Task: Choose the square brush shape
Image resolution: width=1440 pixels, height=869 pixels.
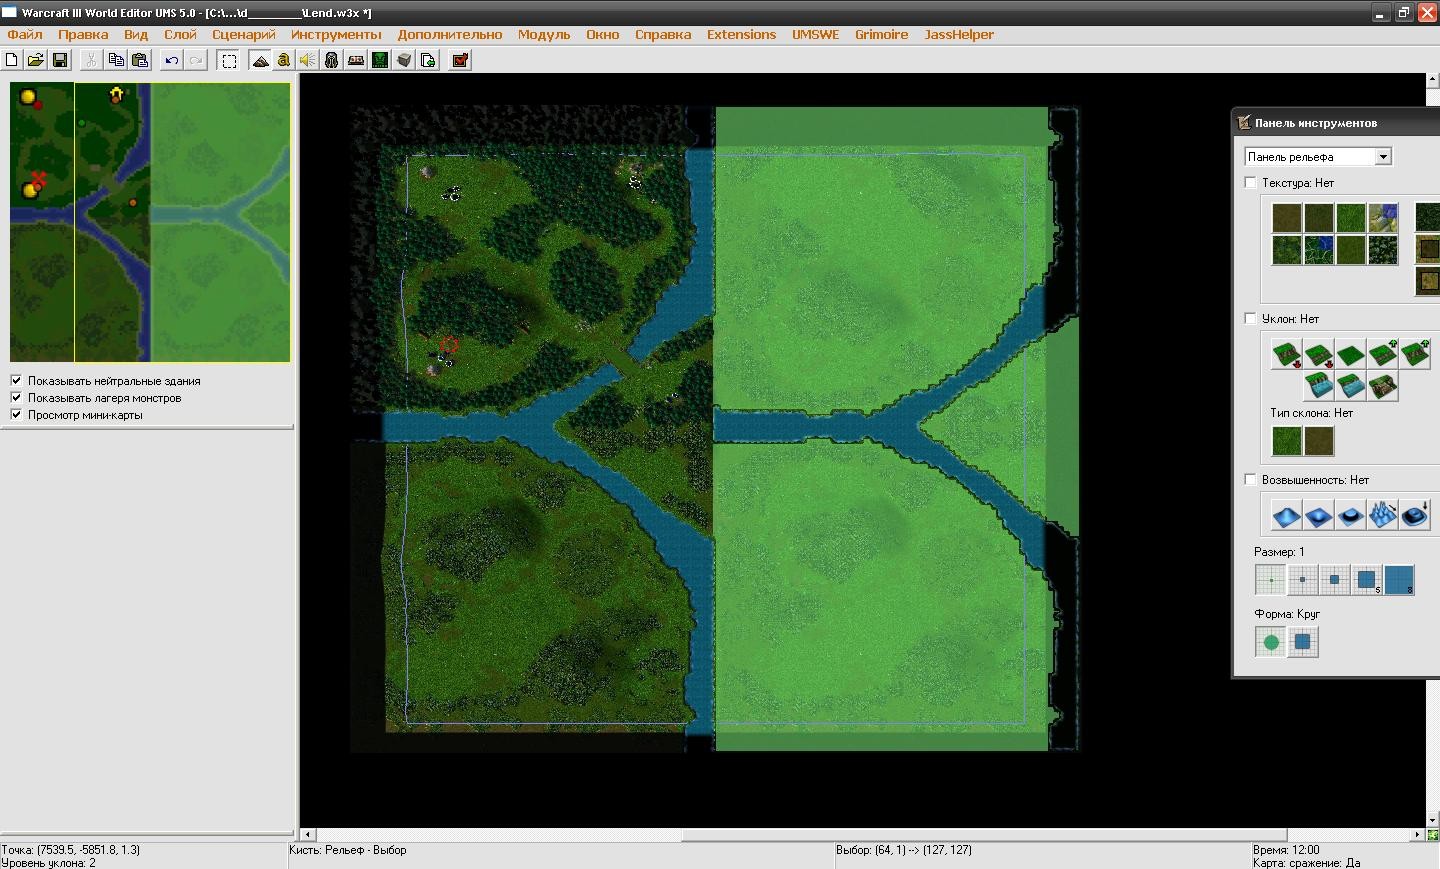Action: coord(1303,642)
